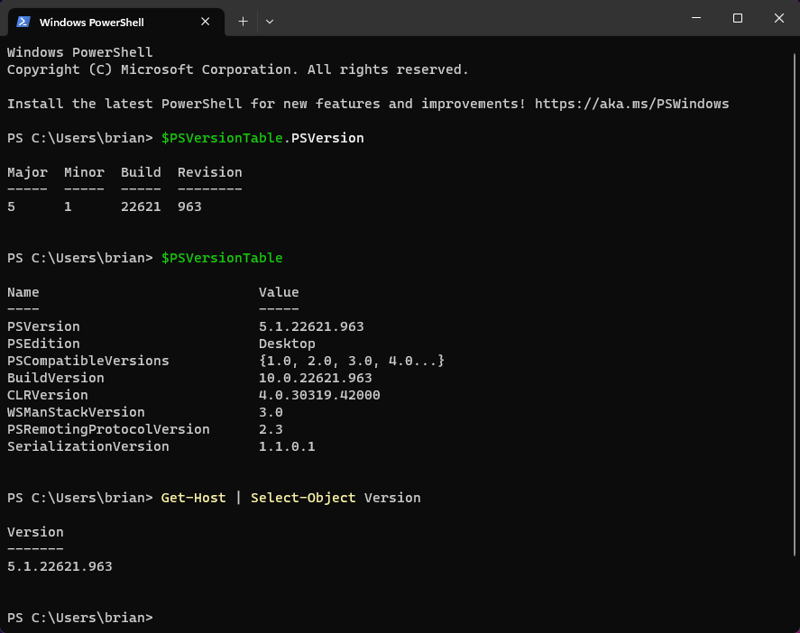Click the "Version" output column header under Get-Host
Image resolution: width=800 pixels, height=633 pixels.
(35, 532)
